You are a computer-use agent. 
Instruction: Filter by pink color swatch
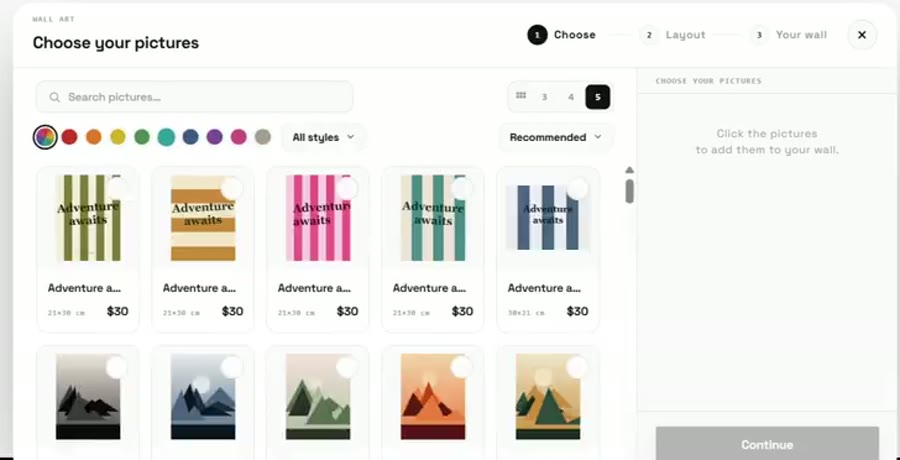coord(239,137)
